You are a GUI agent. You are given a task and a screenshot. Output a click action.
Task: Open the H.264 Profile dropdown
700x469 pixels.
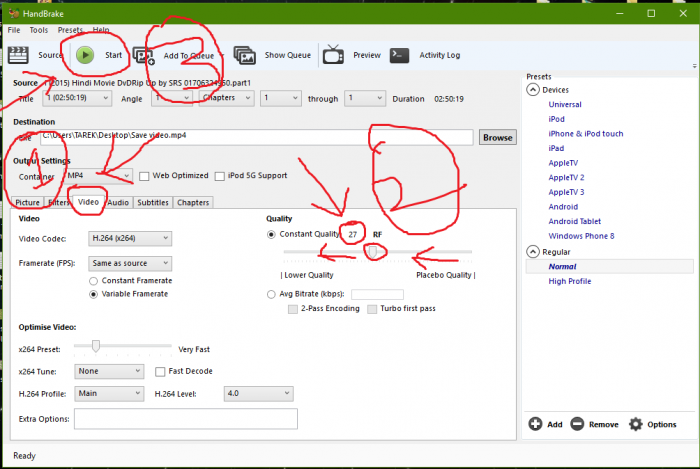pos(109,394)
